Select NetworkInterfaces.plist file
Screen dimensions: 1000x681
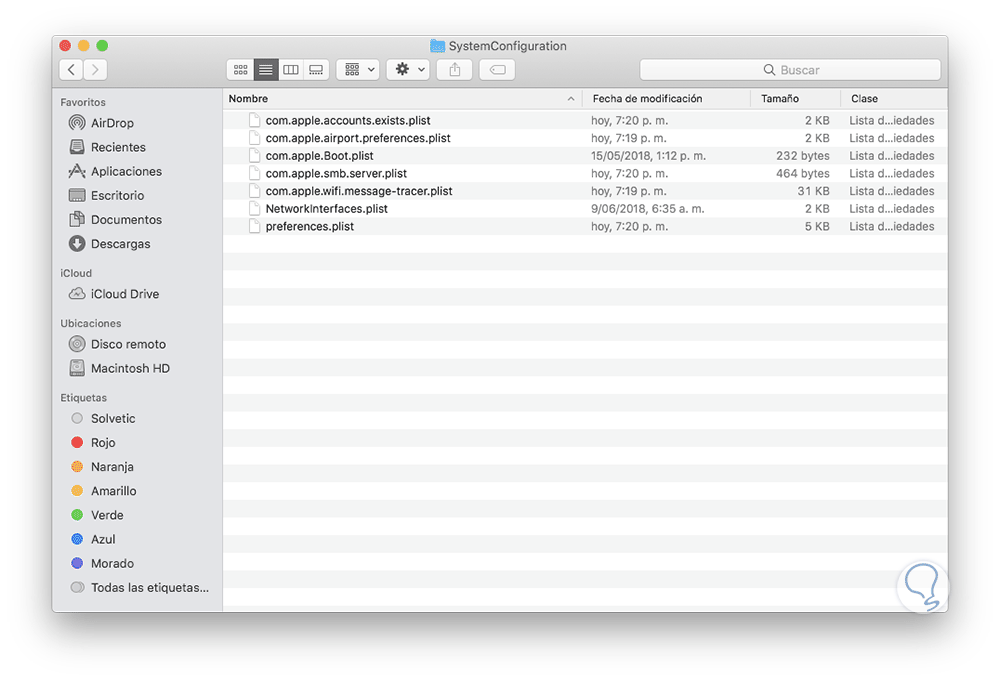(585, 209)
